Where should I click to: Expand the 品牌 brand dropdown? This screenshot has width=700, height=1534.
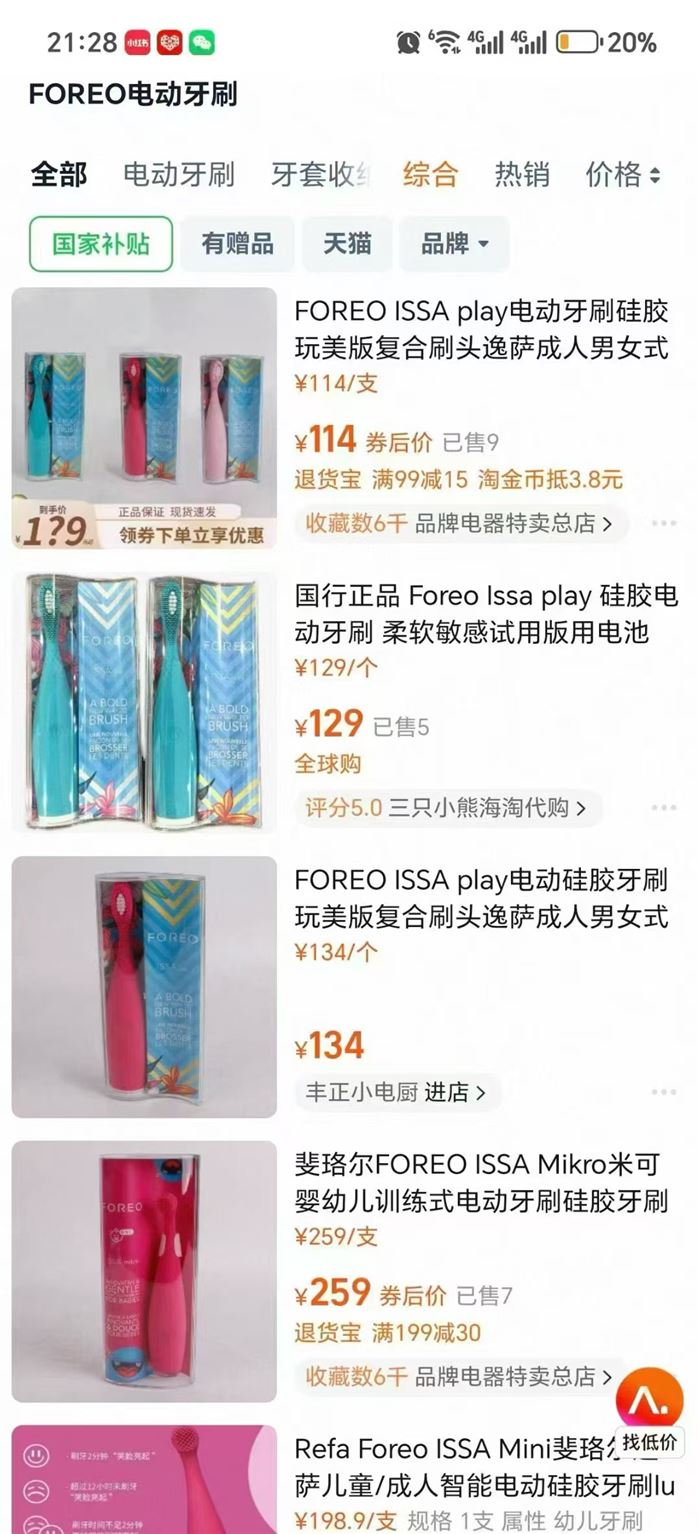[x=455, y=244]
